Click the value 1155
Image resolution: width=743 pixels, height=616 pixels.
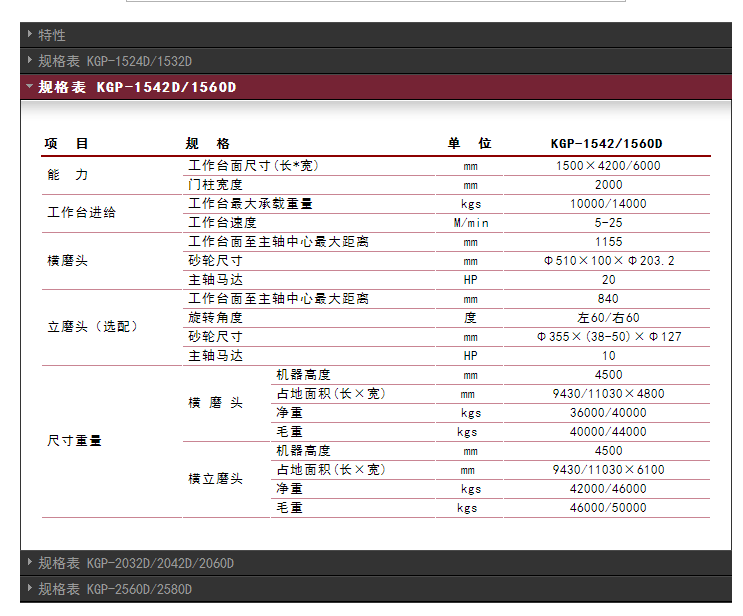608,242
